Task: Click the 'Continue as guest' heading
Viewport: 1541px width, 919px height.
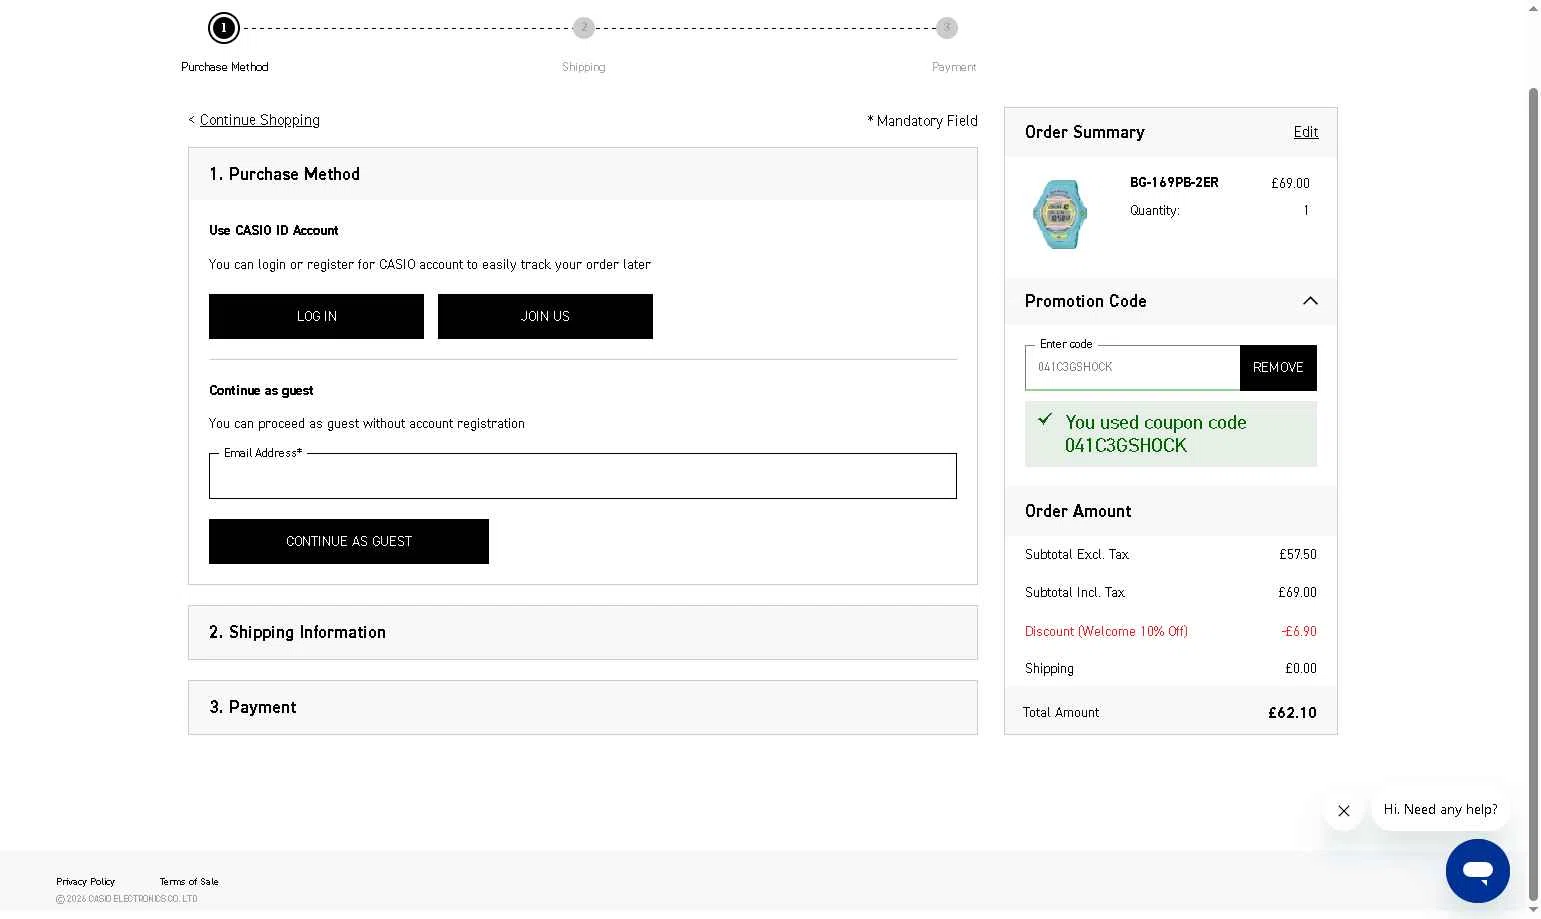Action: (261, 390)
